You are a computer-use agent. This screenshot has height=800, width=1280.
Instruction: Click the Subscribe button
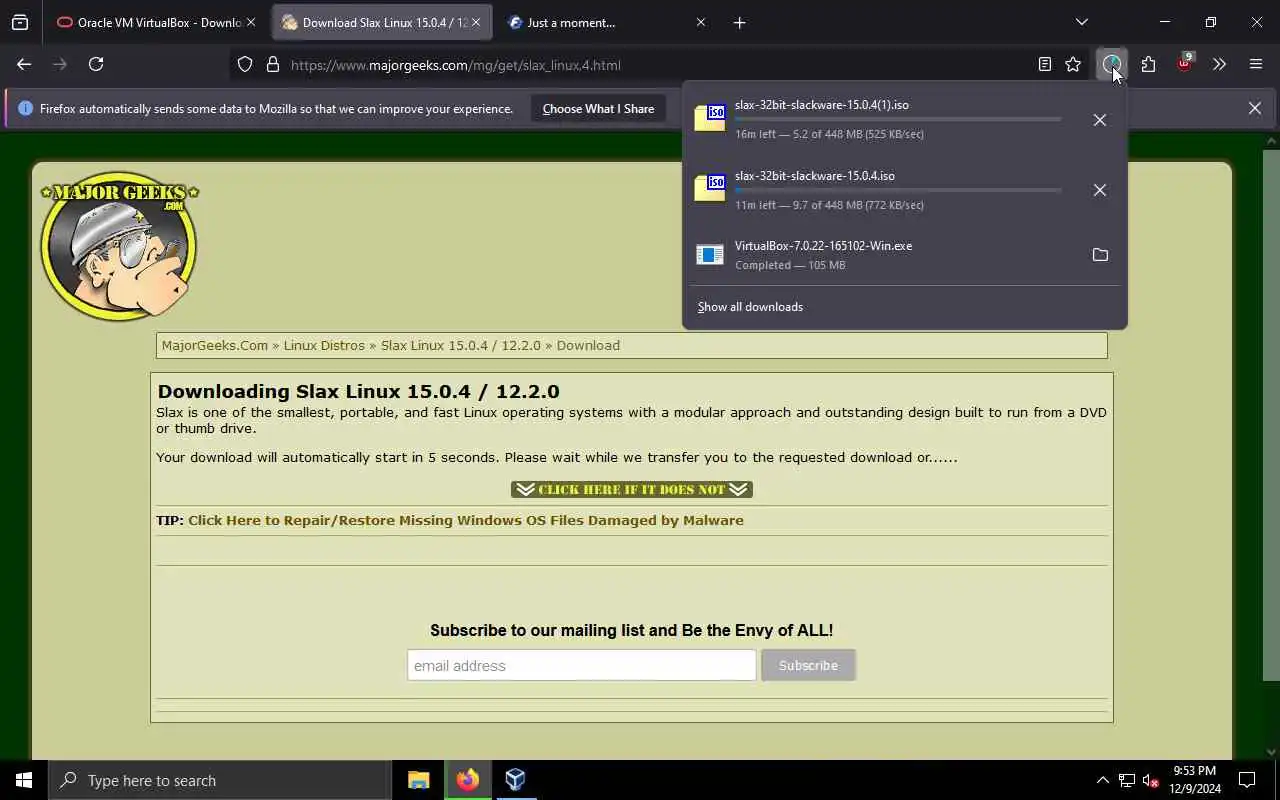tap(808, 665)
